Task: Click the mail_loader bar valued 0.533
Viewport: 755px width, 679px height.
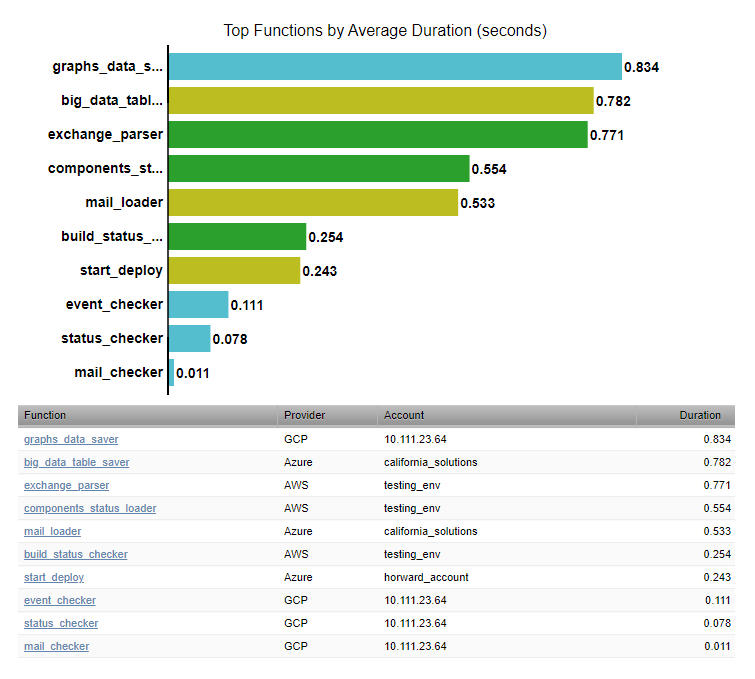Action: [313, 202]
